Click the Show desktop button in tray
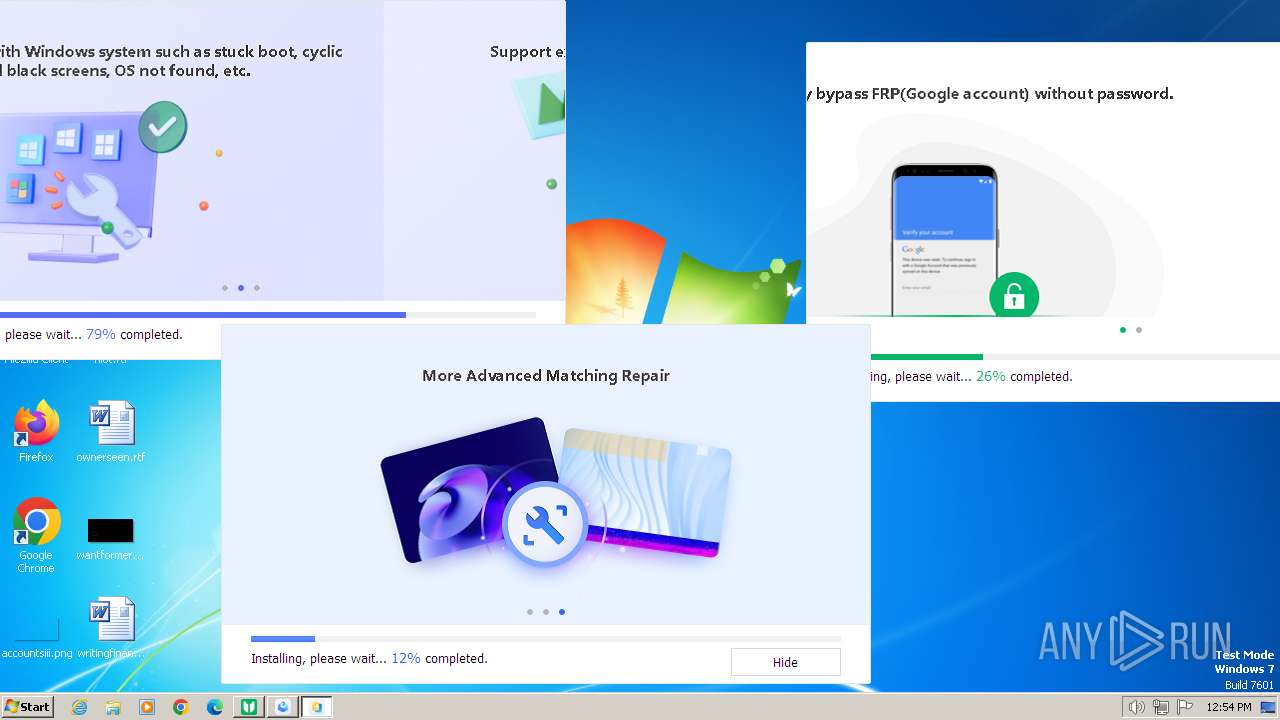Image resolution: width=1280 pixels, height=720 pixels. tap(1268, 707)
